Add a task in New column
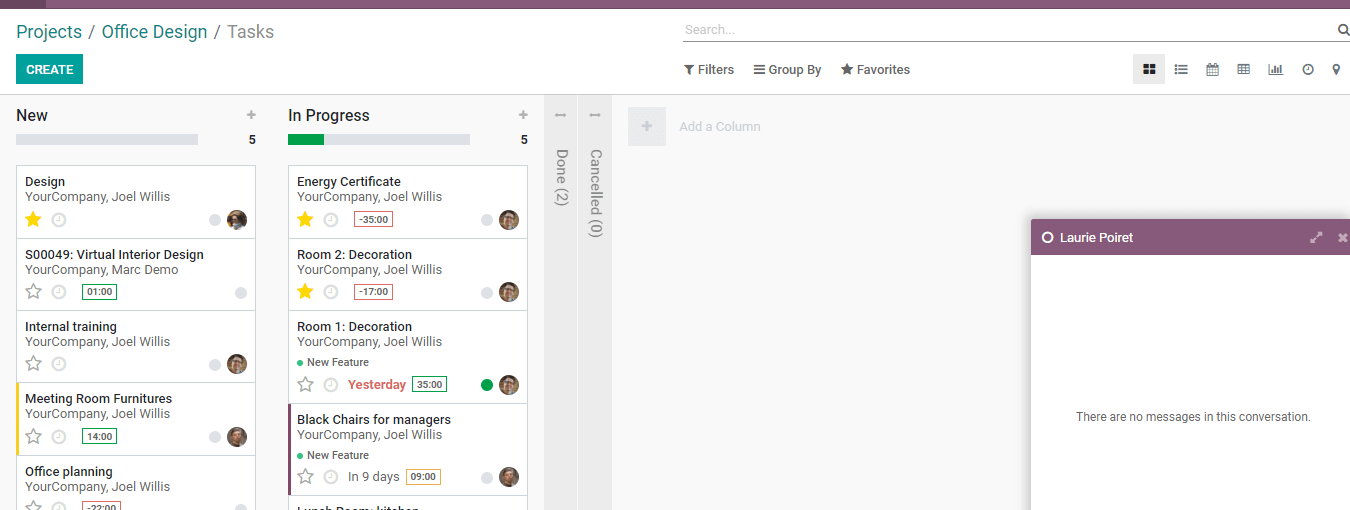Image resolution: width=1350 pixels, height=510 pixels. (251, 115)
